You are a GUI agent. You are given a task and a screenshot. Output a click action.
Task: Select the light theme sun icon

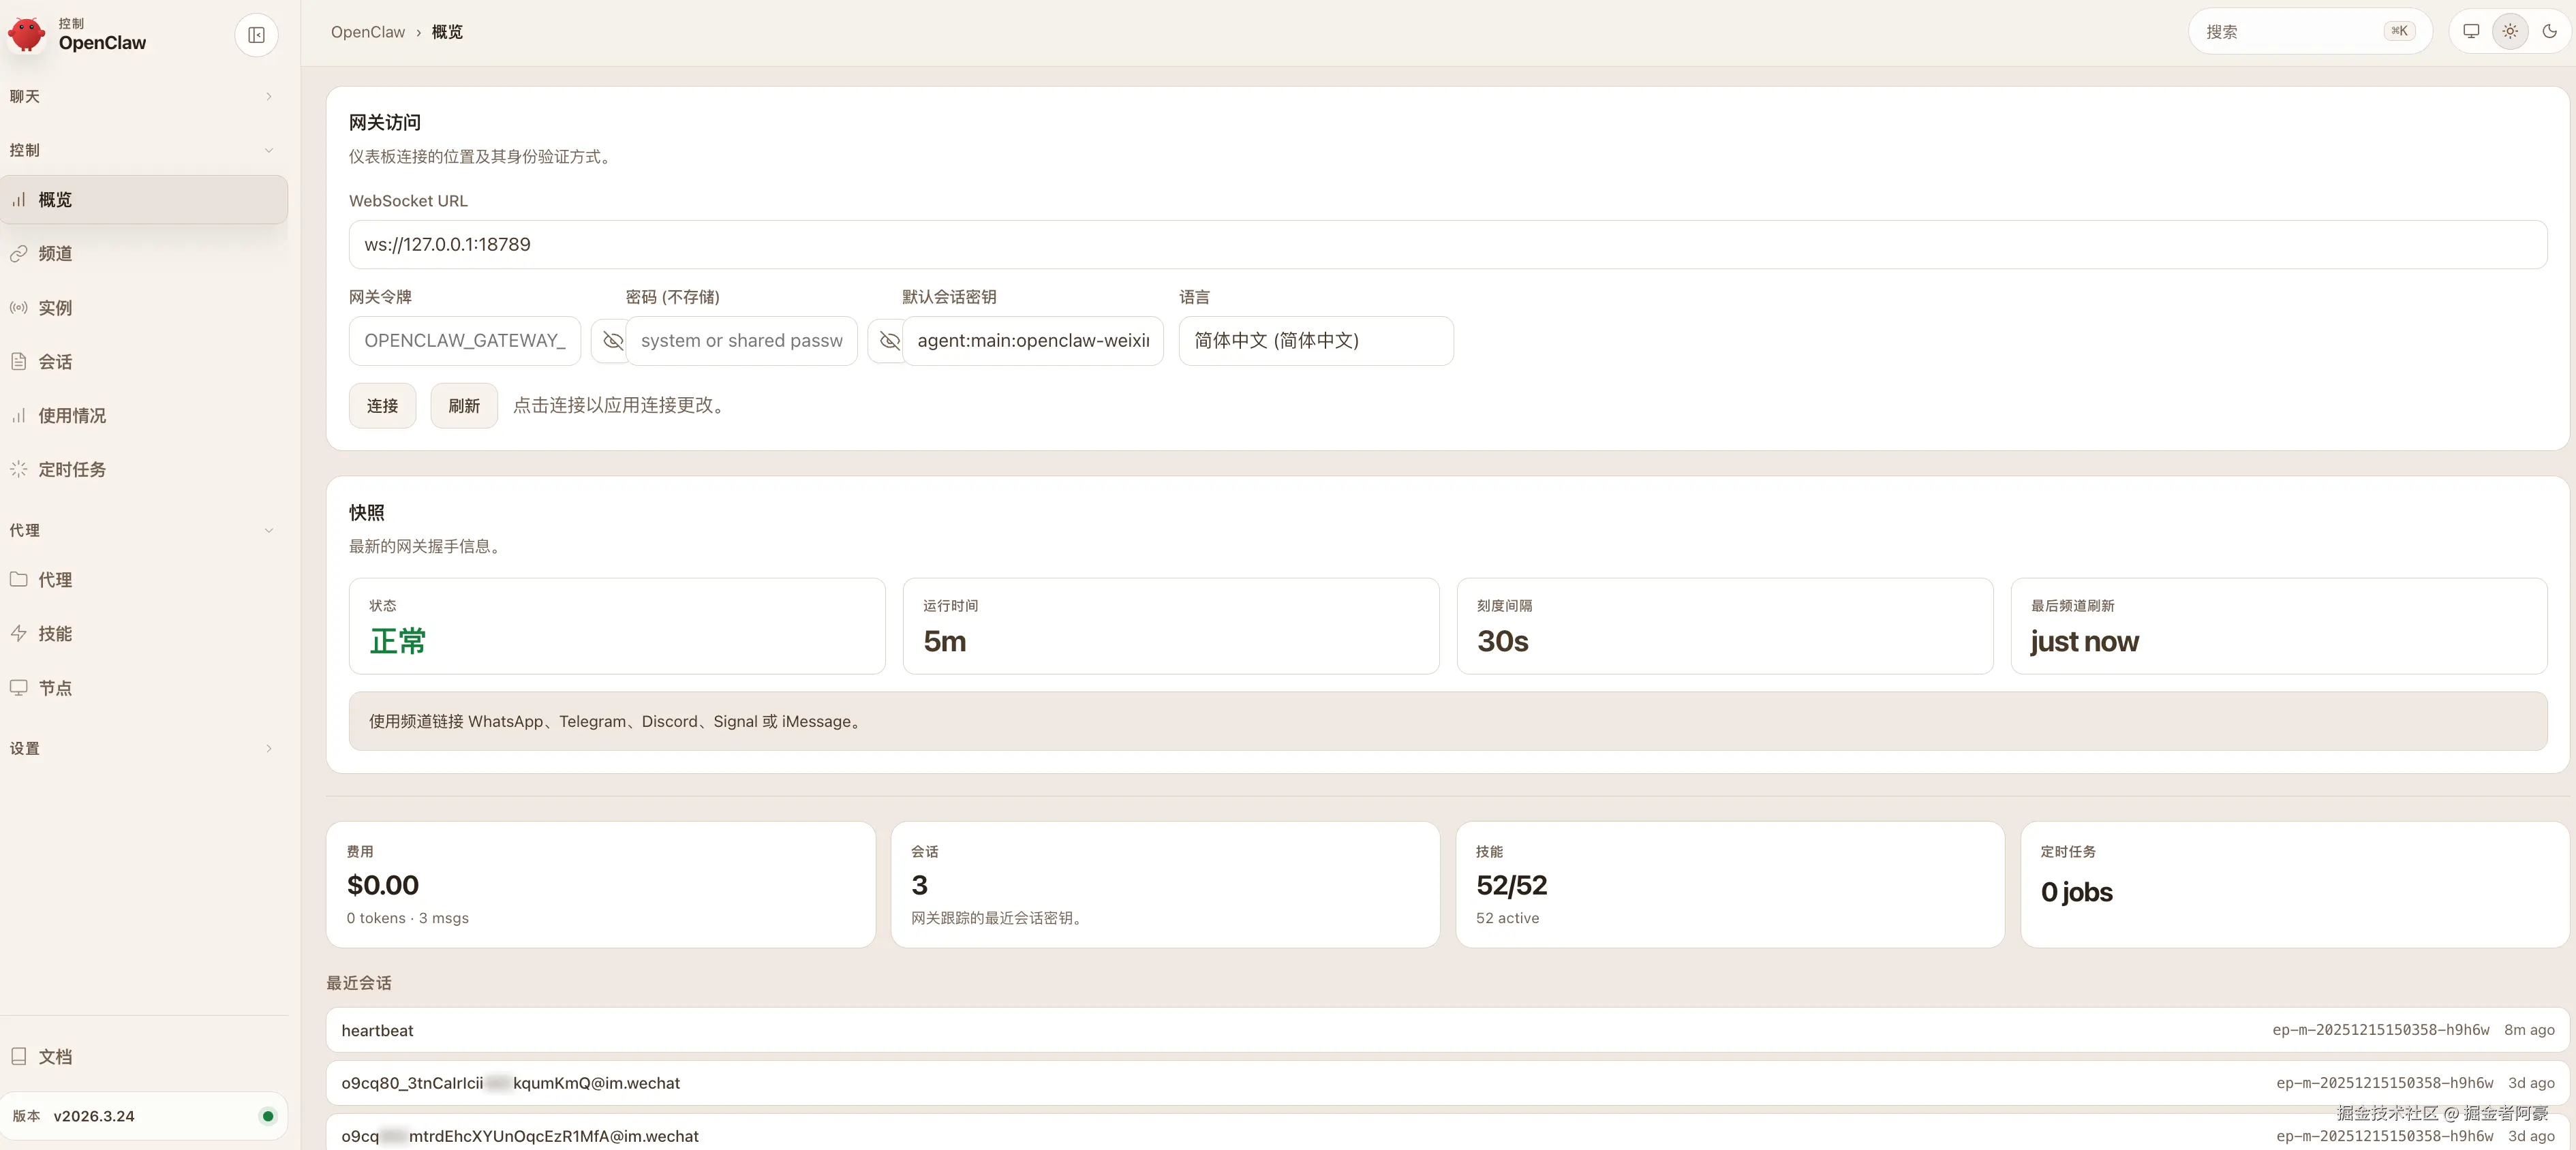(x=2510, y=31)
